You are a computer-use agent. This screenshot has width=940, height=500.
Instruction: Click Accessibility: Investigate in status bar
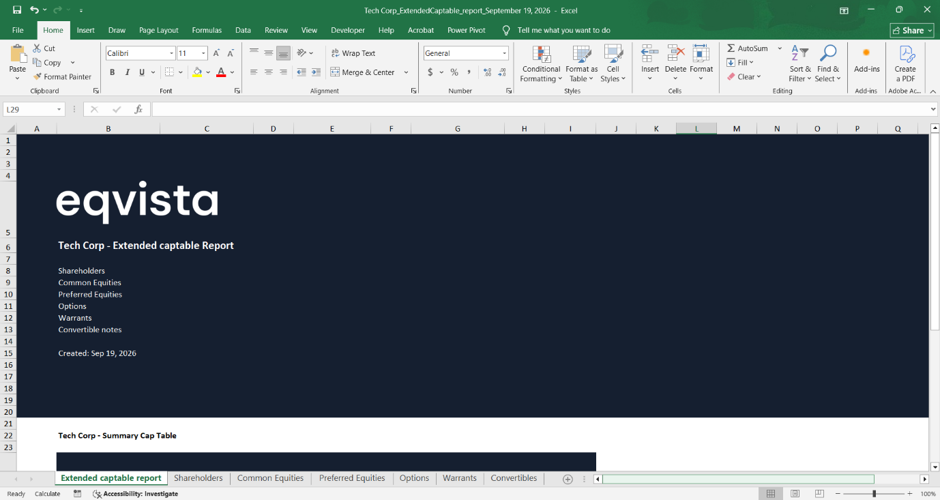[x=135, y=493]
